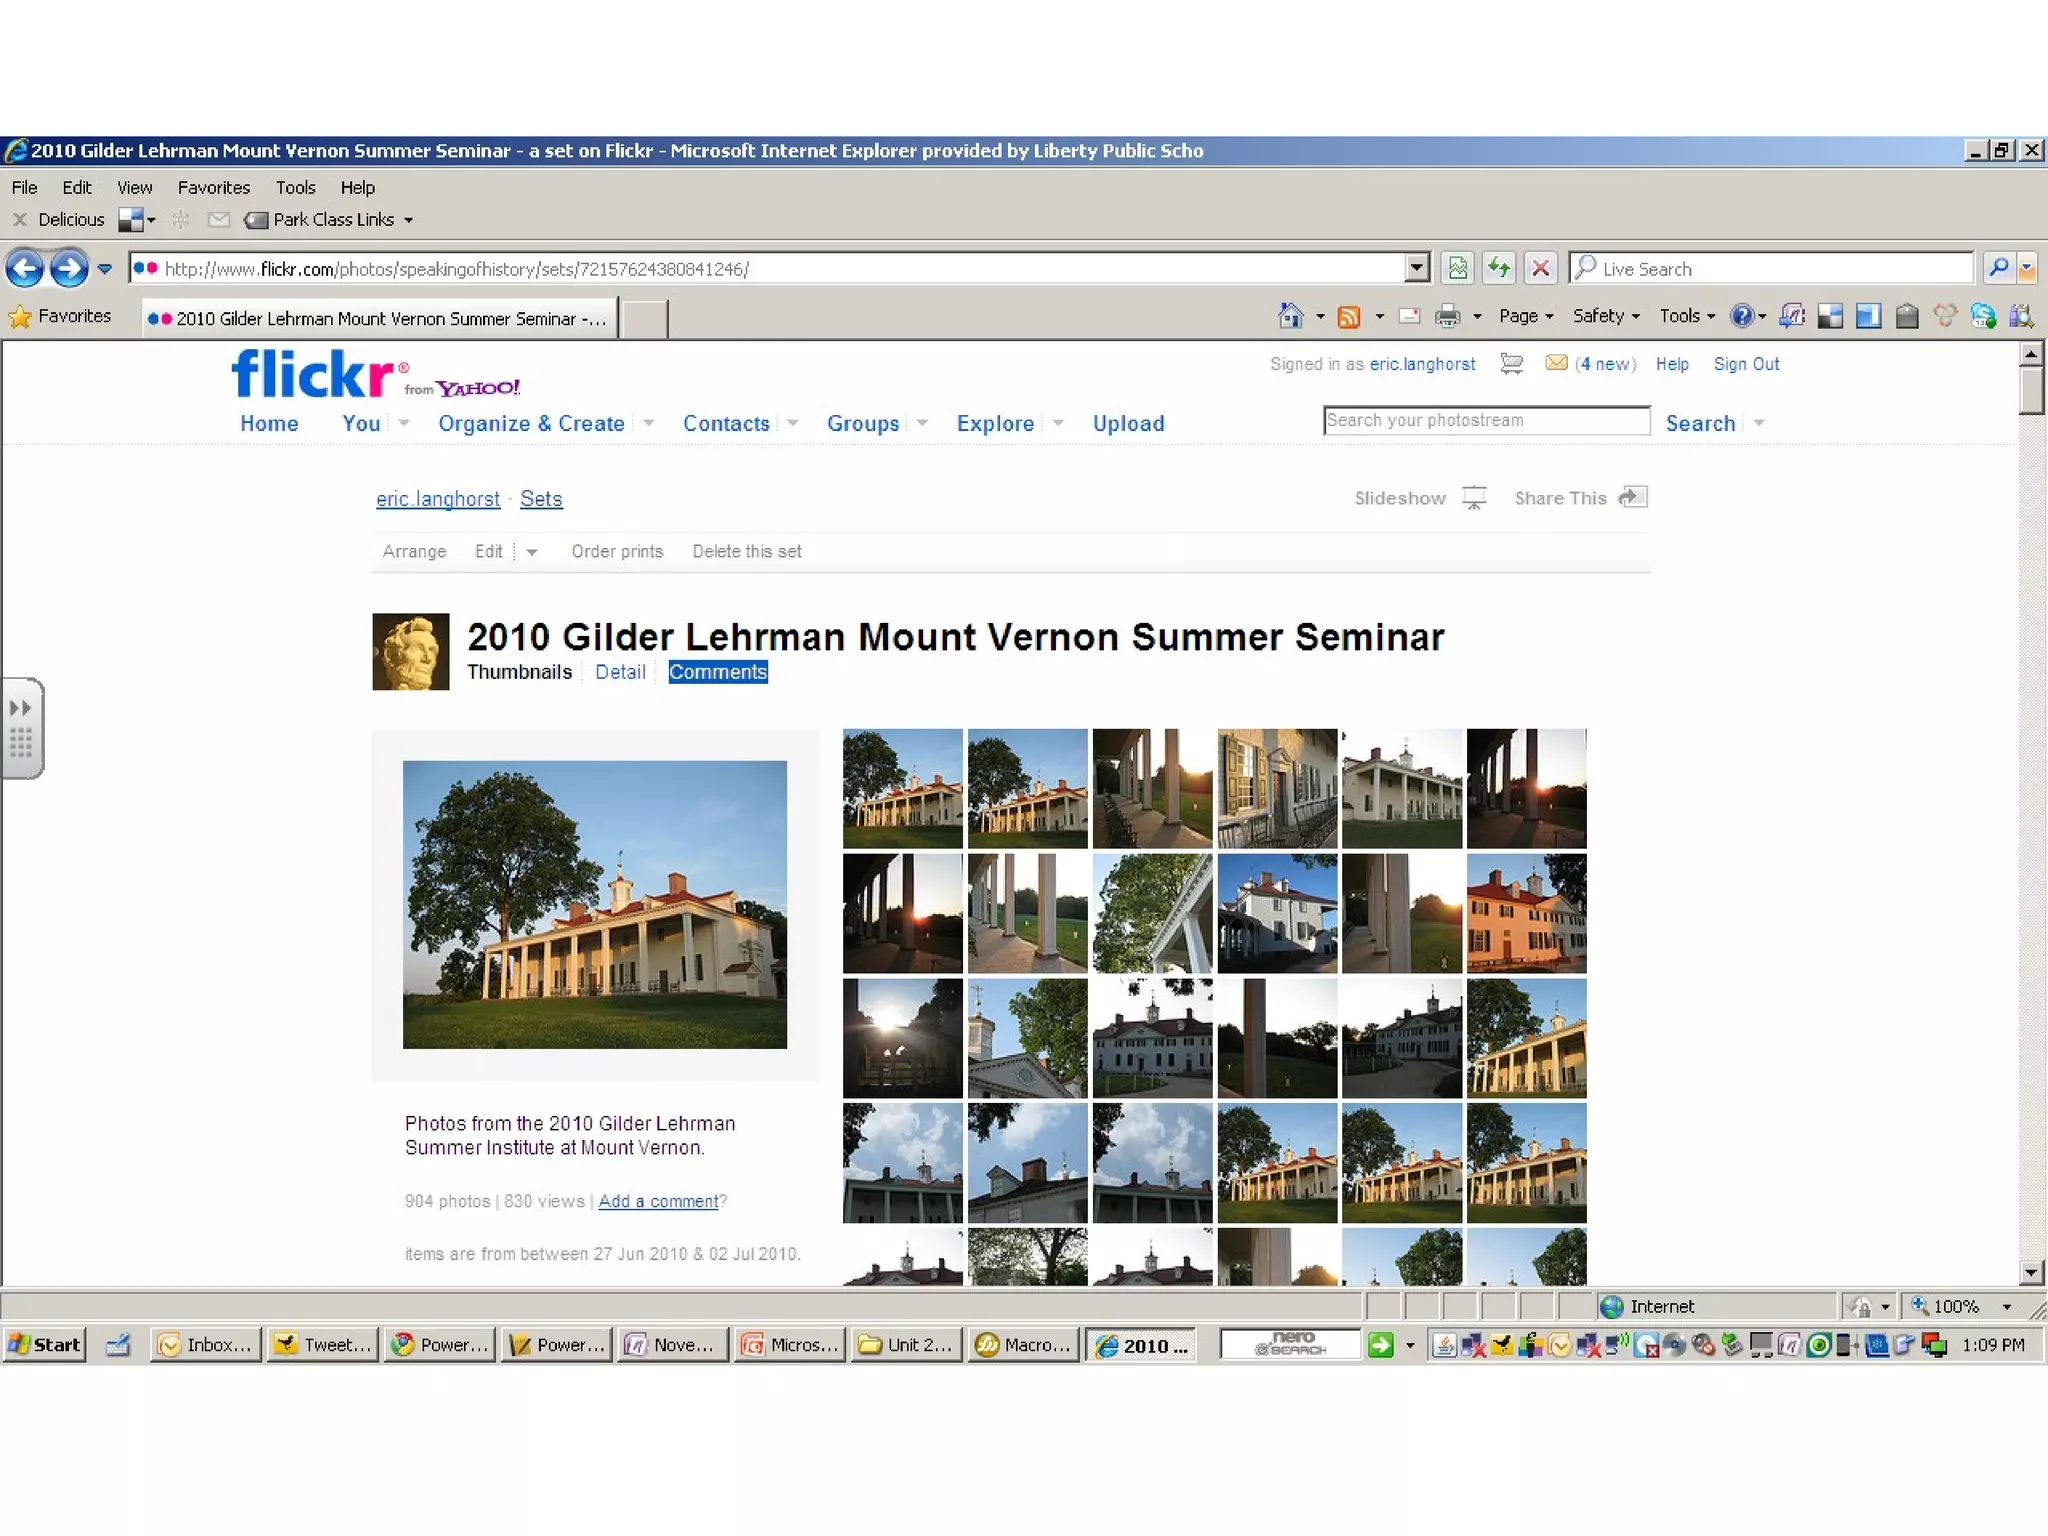
Task: Click the Home icon in command bar
Action: click(1290, 316)
